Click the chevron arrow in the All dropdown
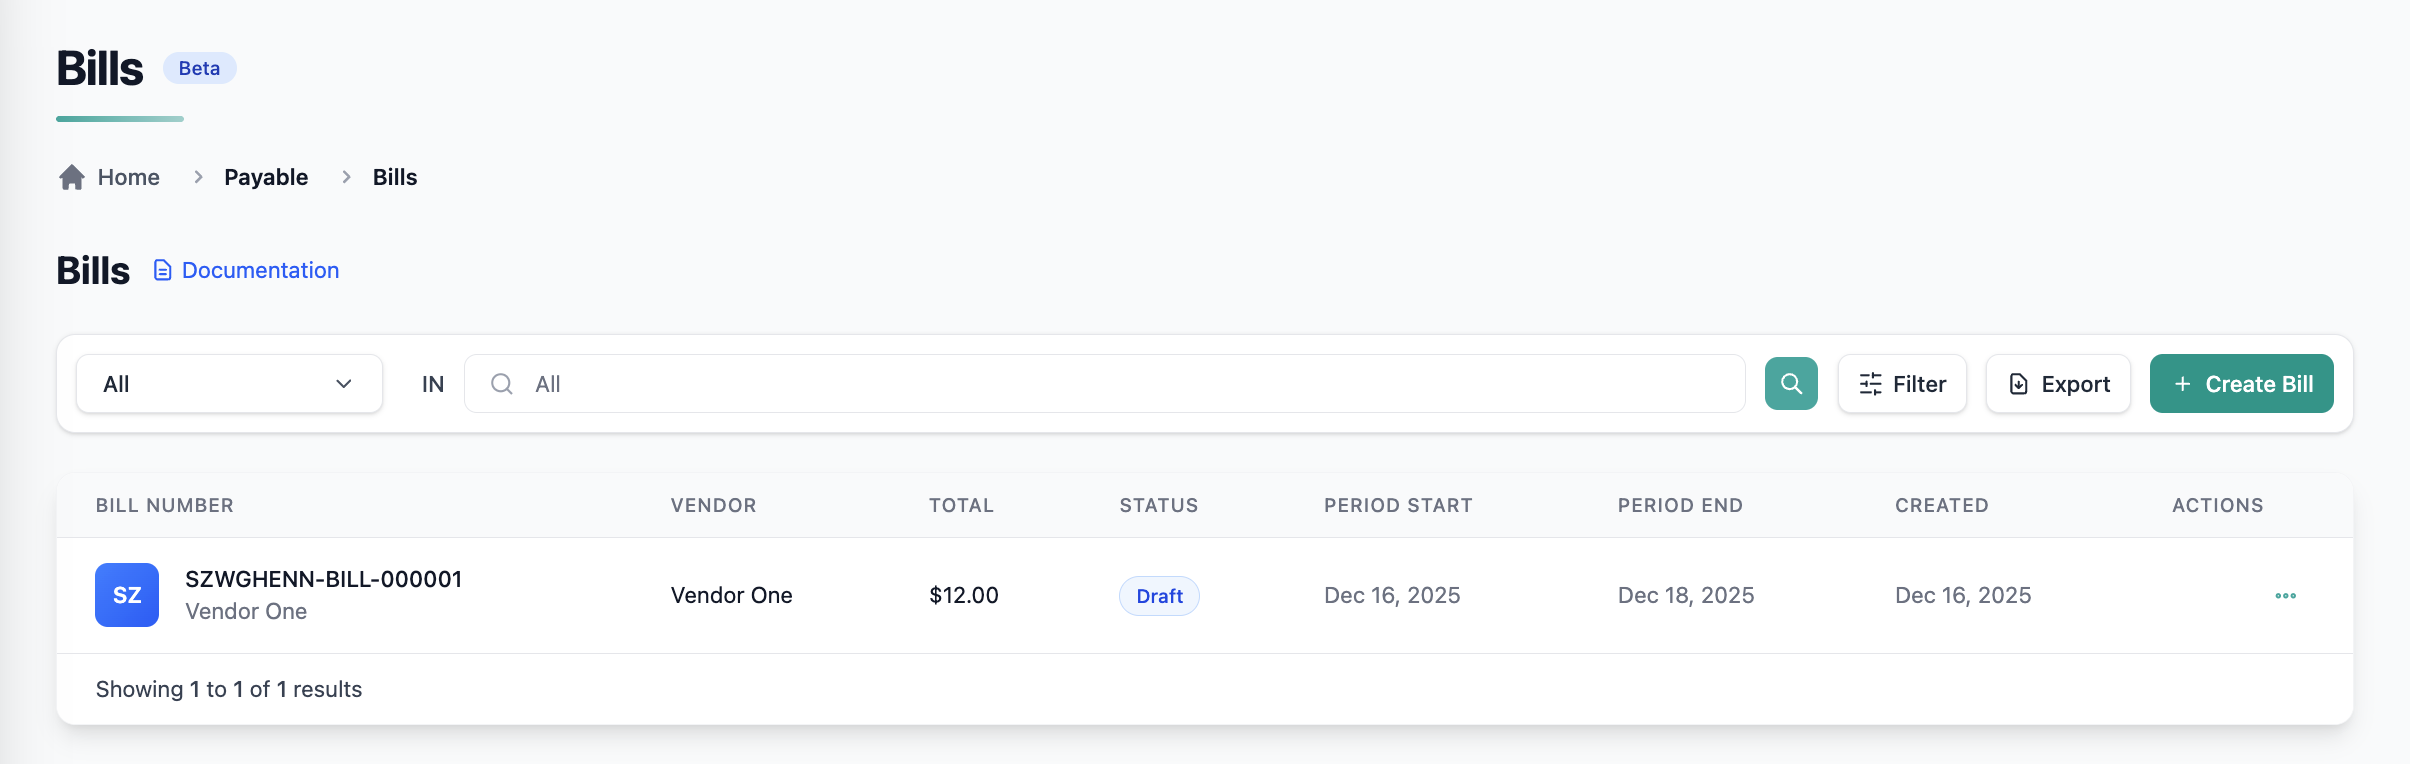 (344, 384)
